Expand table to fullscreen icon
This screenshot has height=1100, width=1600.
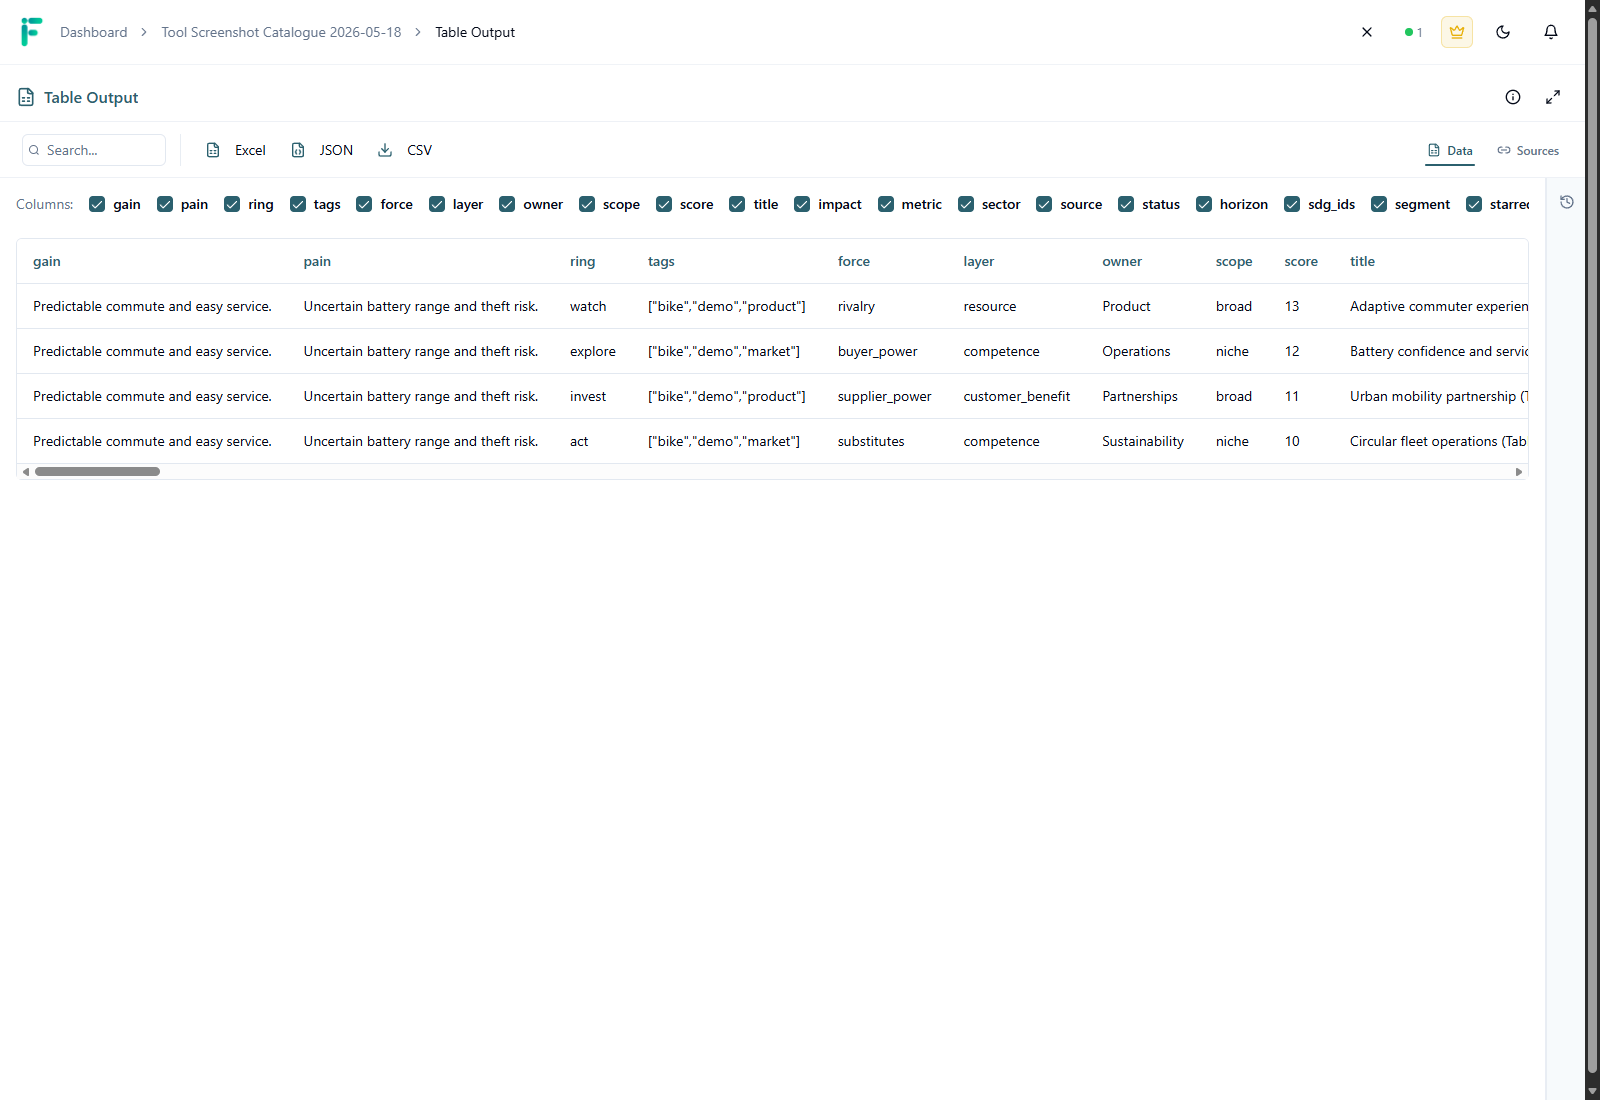1553,97
